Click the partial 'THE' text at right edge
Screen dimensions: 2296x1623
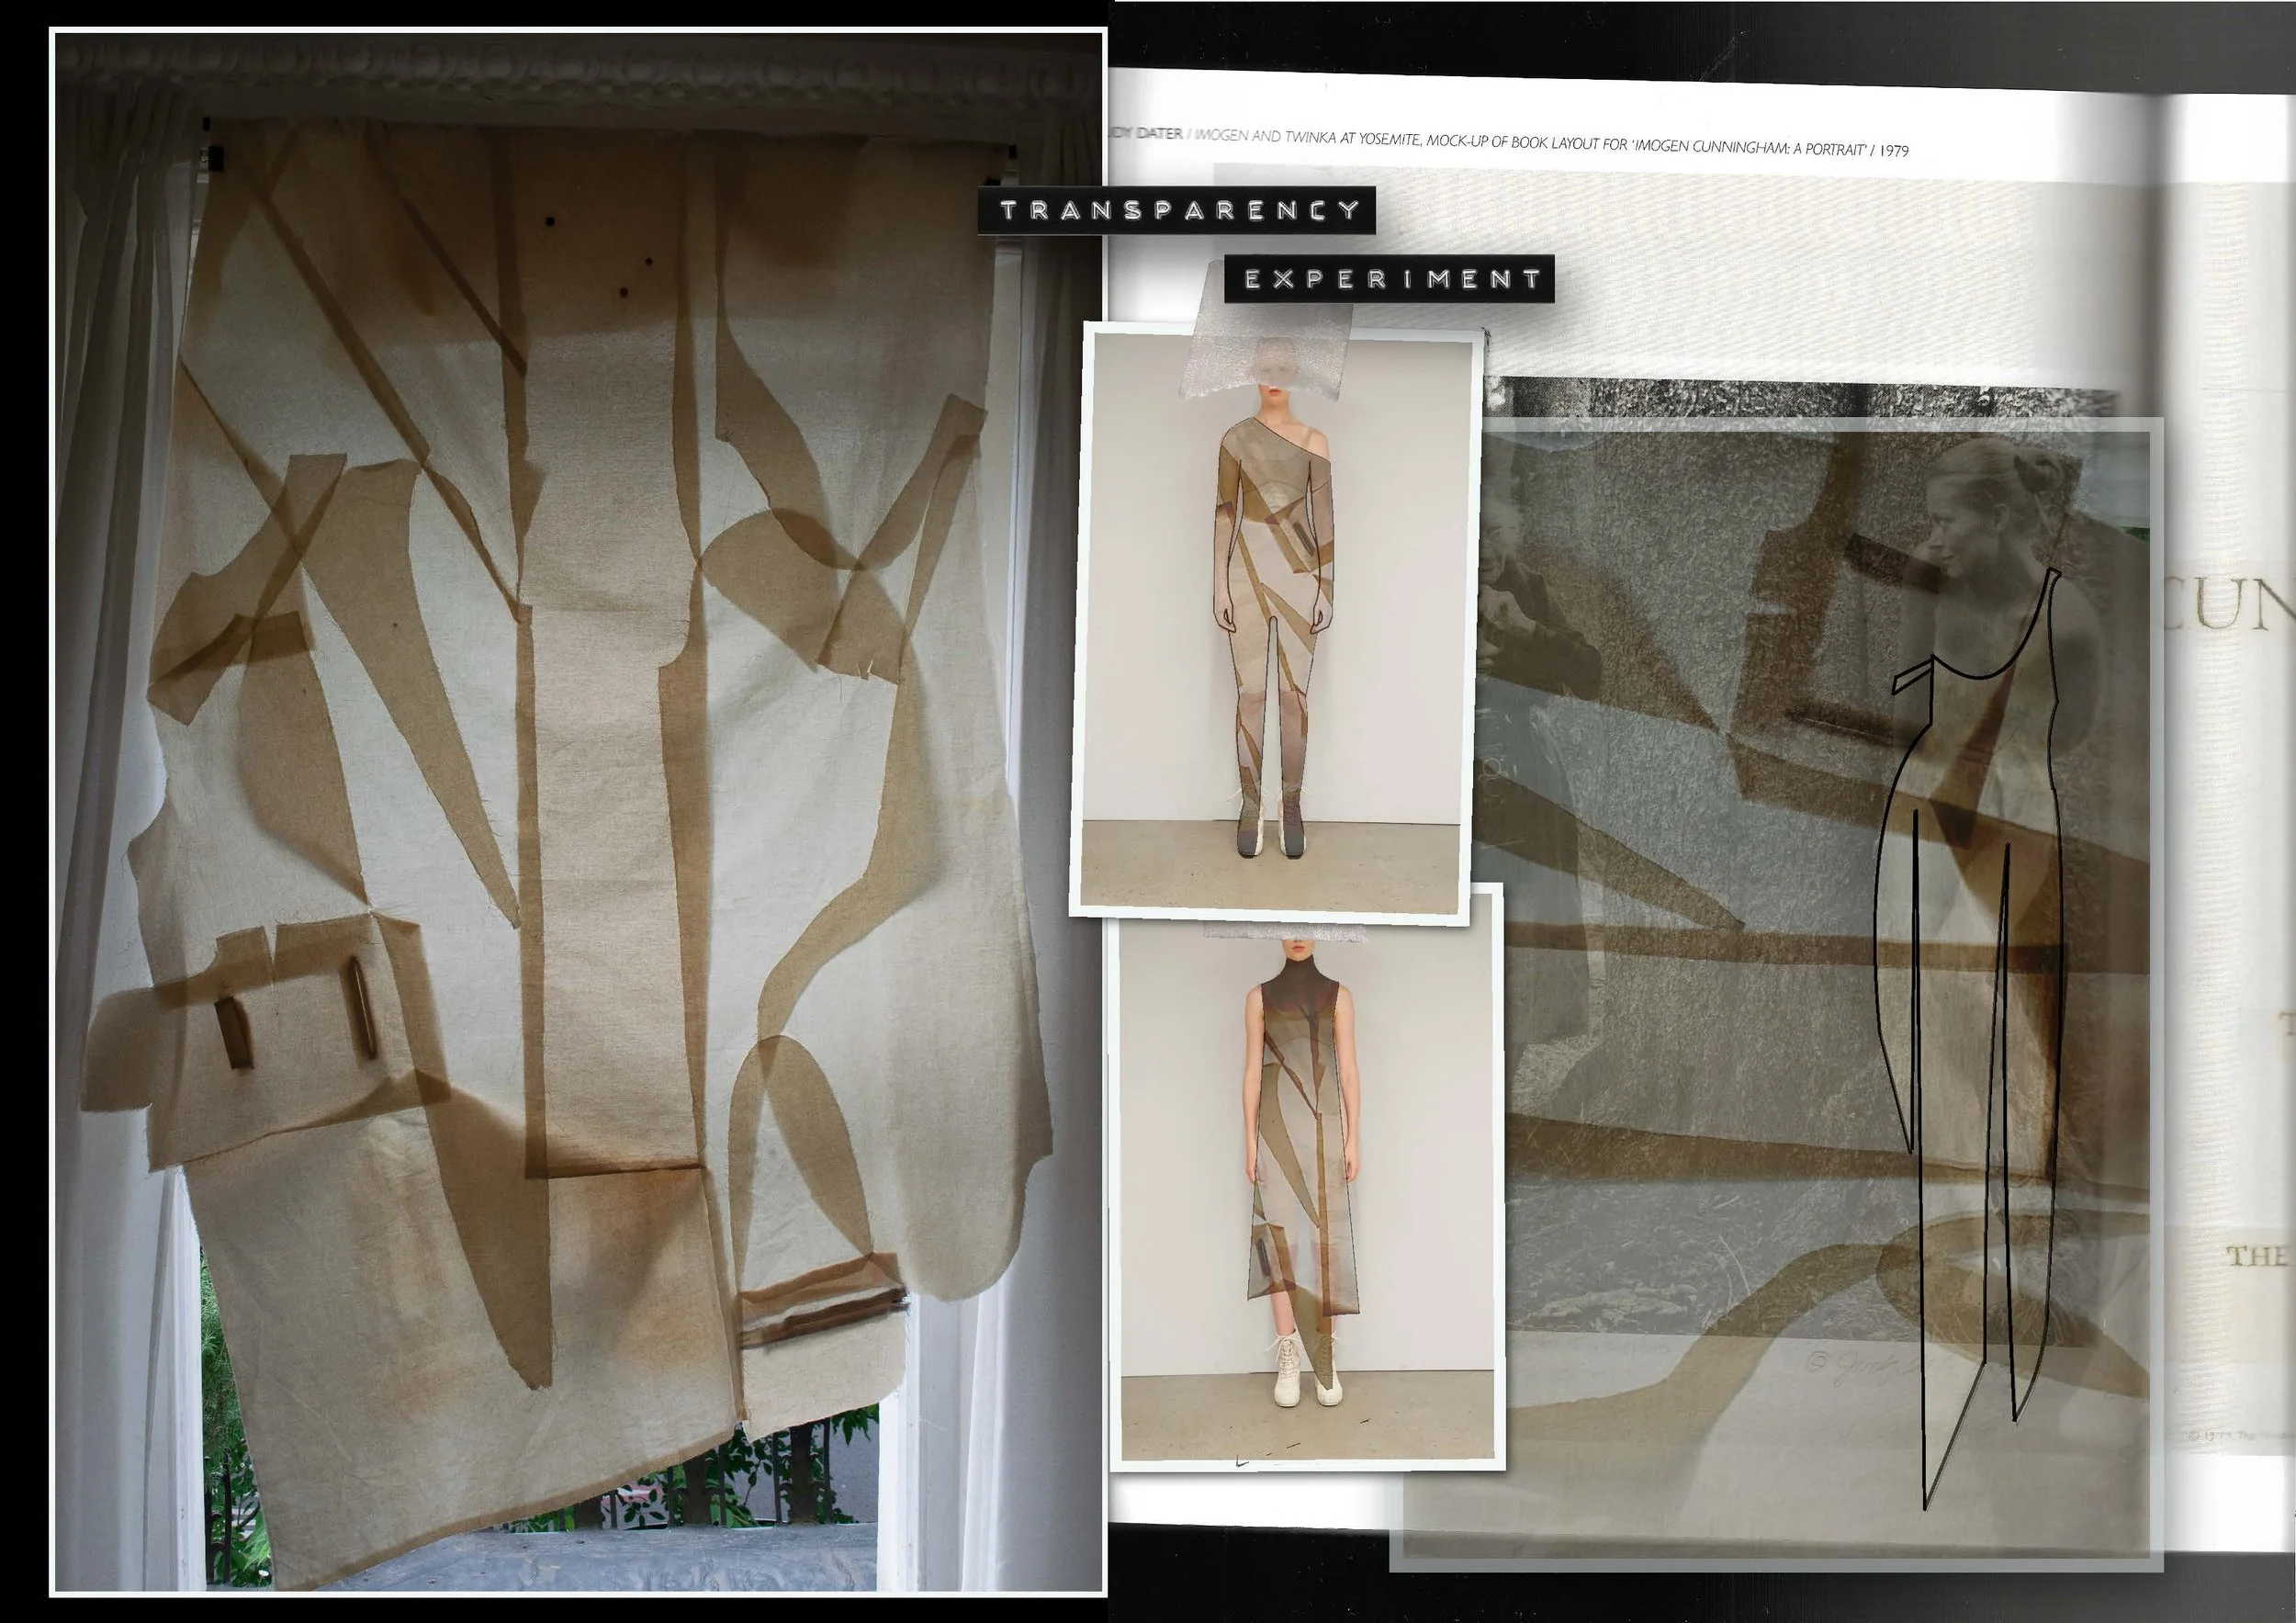tap(2258, 1256)
